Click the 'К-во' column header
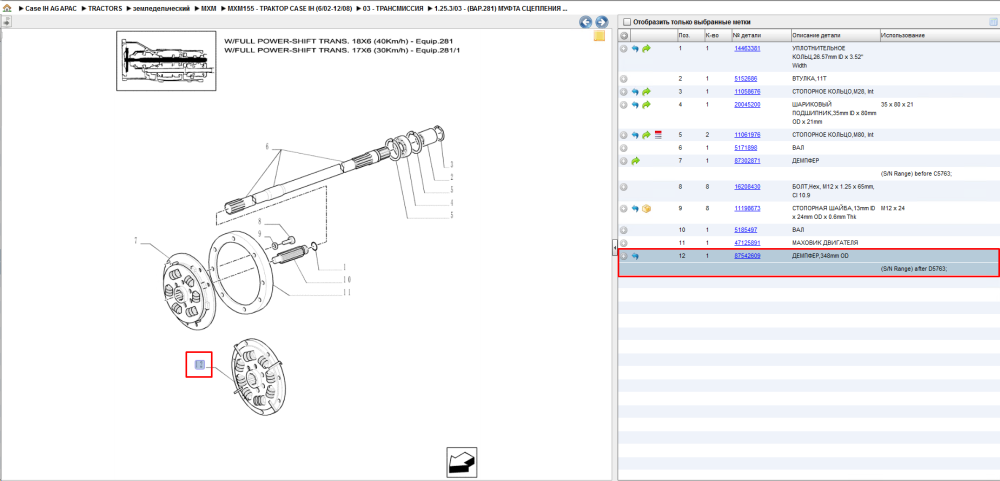Screen dimensions: 1000x481 pos(717,36)
